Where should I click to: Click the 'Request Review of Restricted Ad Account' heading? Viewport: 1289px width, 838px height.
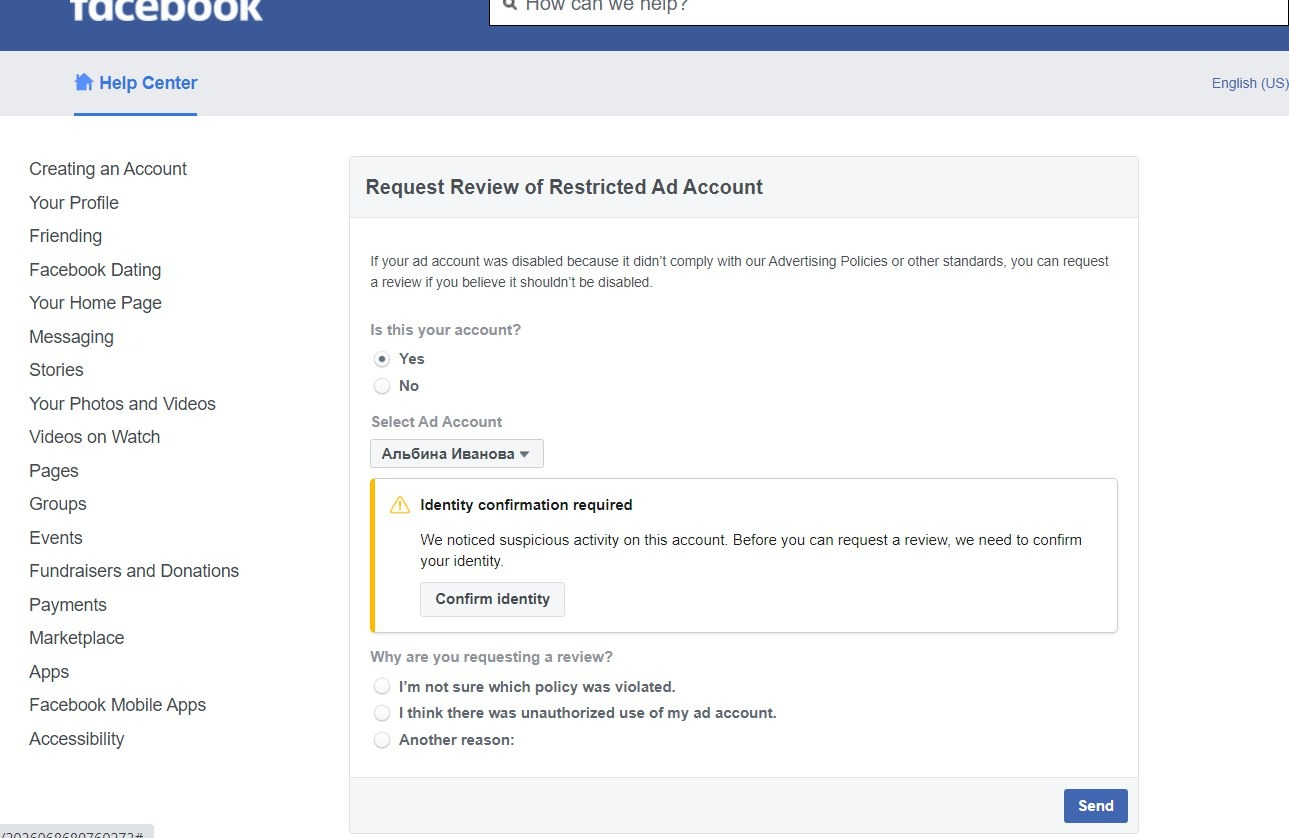[x=564, y=187]
